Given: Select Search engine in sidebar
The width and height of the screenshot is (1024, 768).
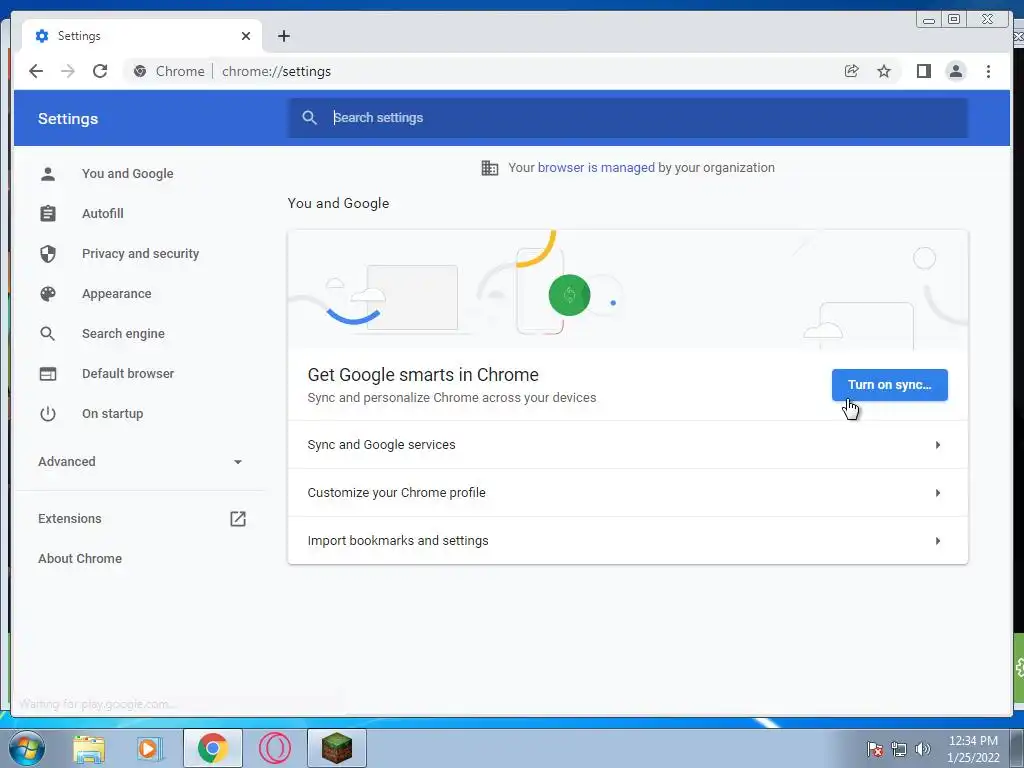Looking at the screenshot, I should (x=123, y=334).
